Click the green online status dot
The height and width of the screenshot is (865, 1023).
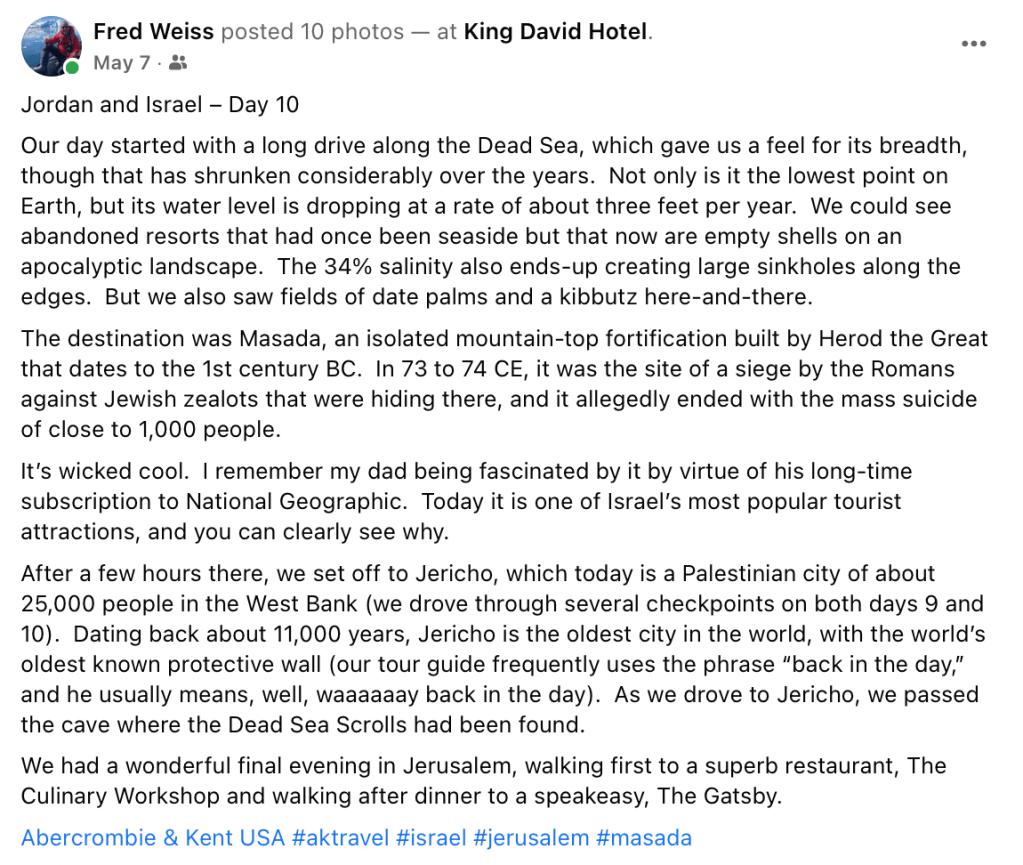coord(72,68)
